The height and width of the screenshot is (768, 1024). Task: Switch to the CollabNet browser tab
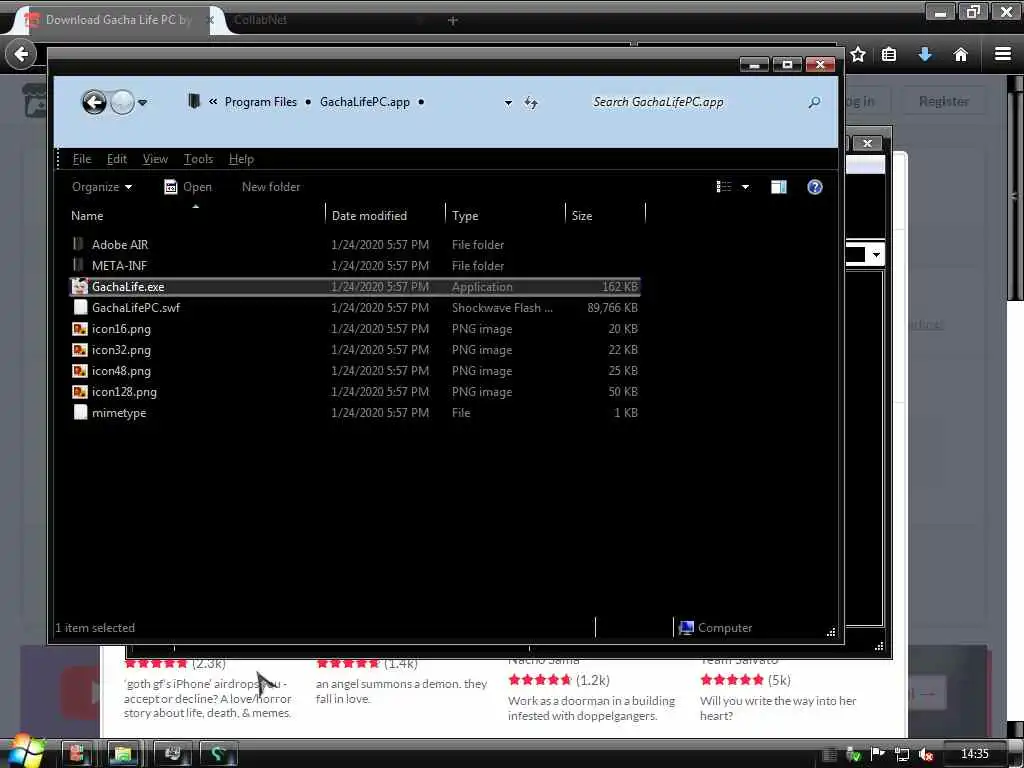[x=260, y=20]
